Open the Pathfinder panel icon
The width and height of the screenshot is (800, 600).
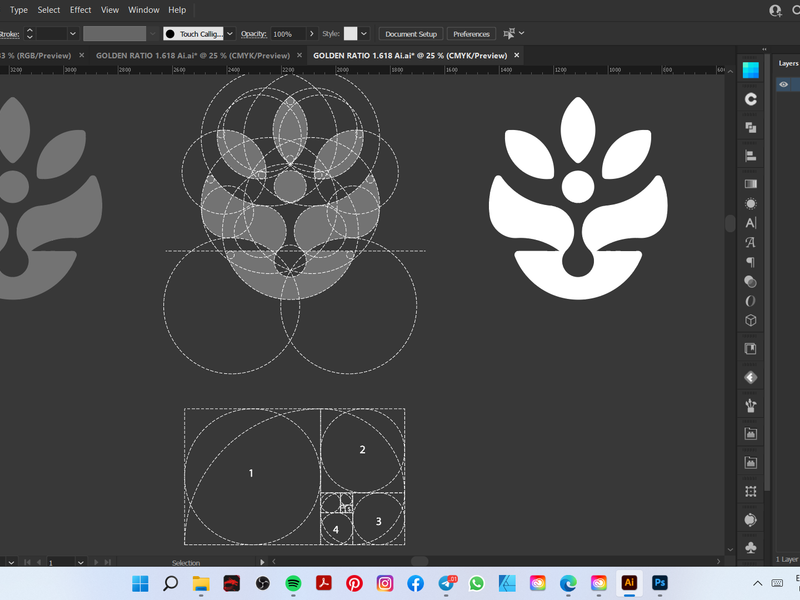(750, 127)
